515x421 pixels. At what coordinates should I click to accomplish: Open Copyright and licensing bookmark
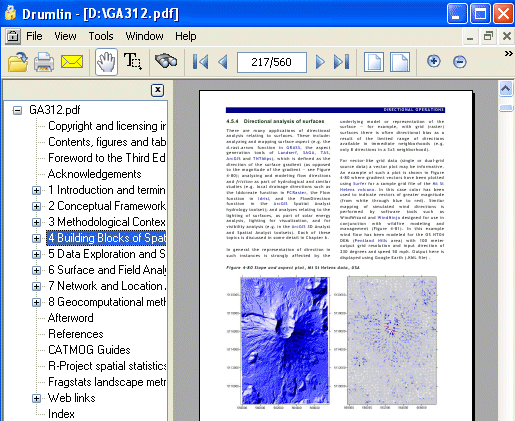(107, 126)
